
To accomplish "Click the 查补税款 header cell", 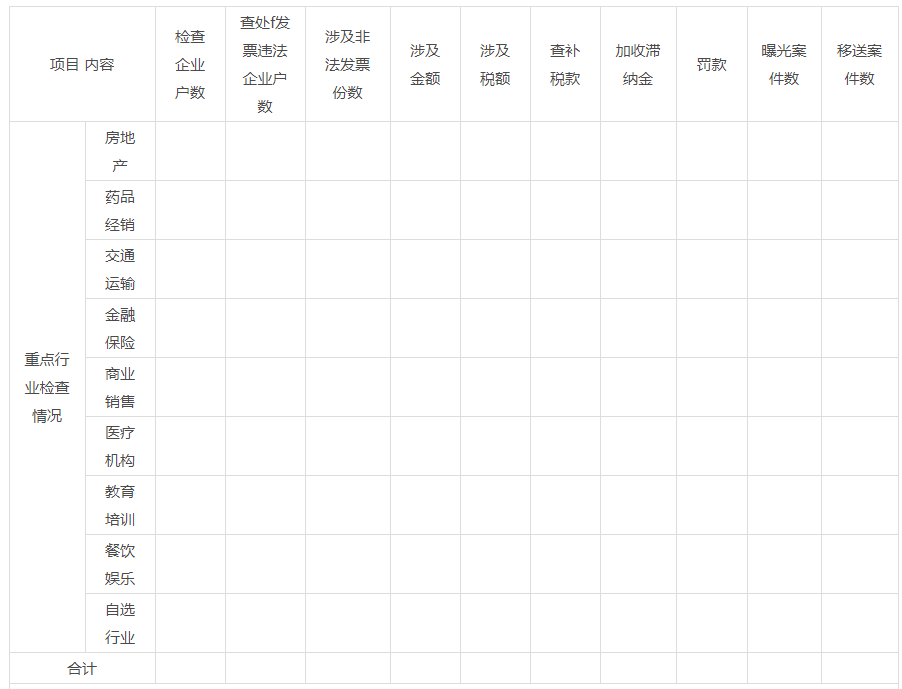I will [565, 65].
